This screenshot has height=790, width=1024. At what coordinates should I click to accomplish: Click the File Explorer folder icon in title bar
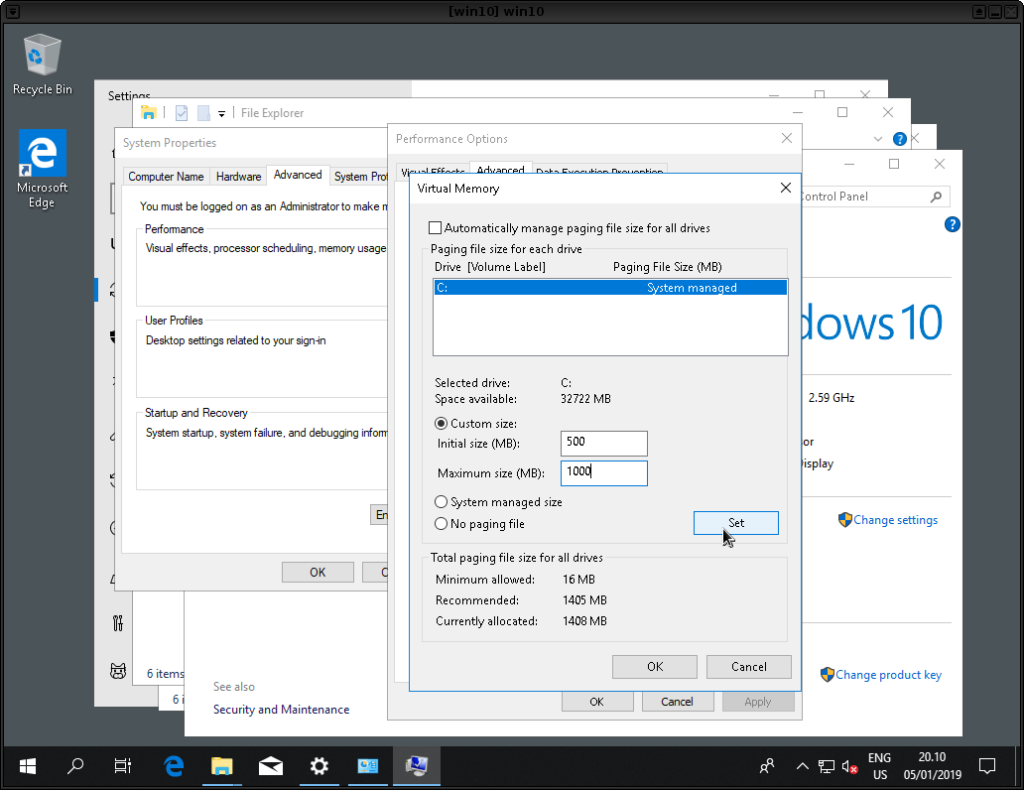[149, 112]
